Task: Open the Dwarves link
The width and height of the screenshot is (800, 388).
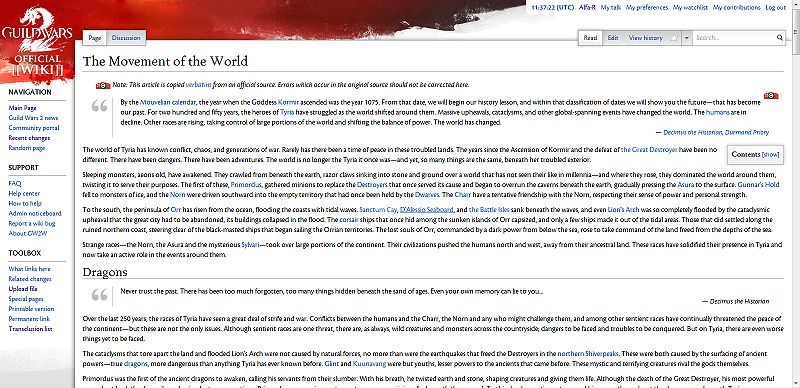Action: point(427,195)
